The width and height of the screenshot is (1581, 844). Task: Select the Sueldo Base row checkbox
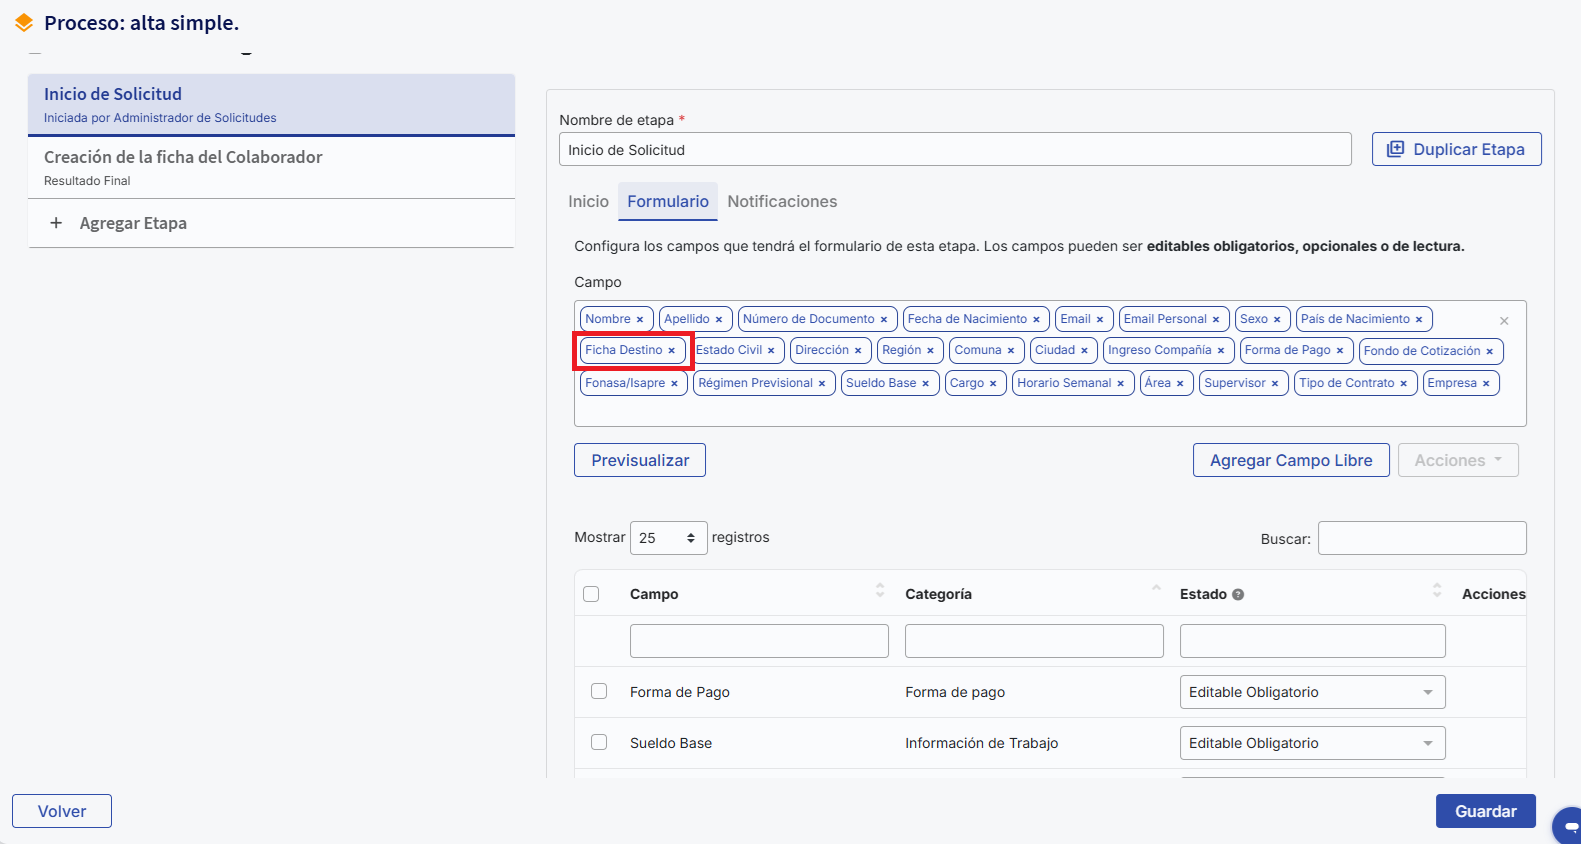point(599,742)
